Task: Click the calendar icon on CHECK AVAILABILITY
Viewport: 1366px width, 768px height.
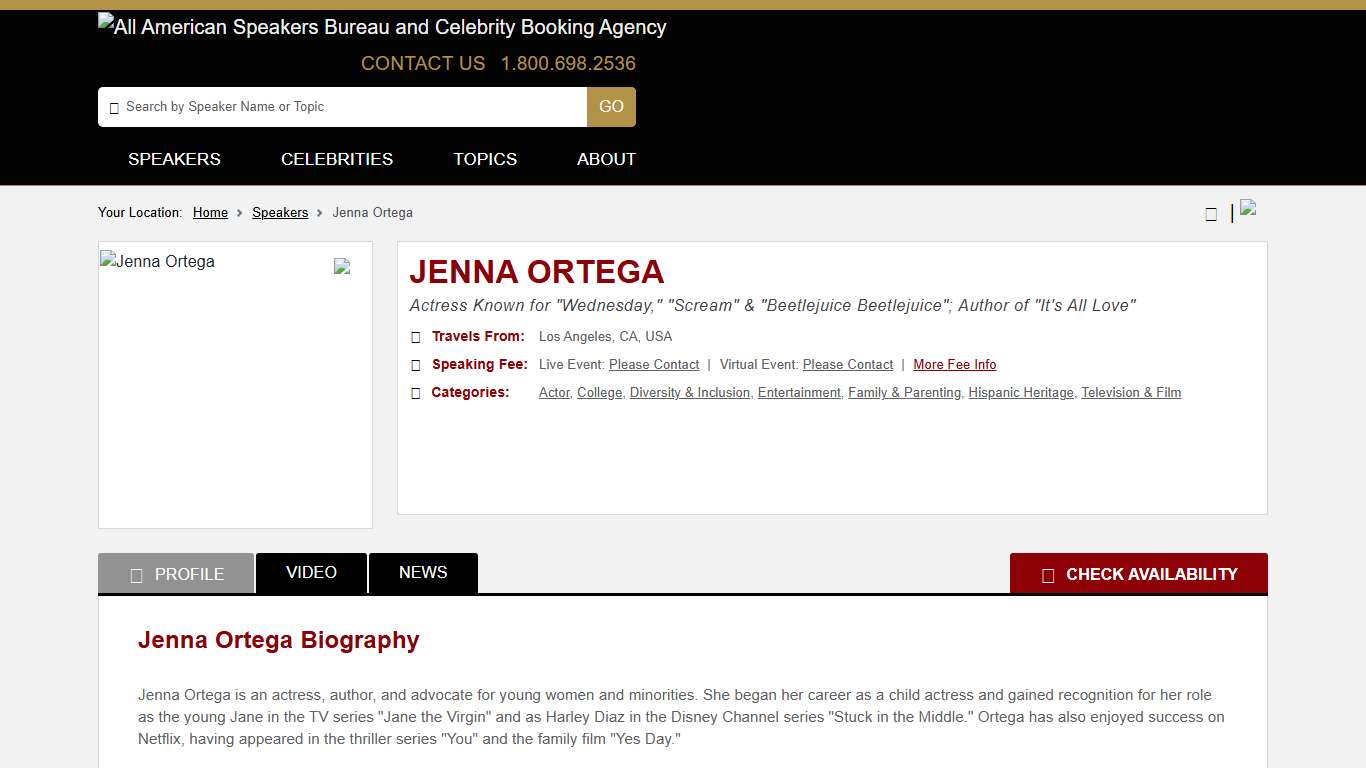Action: 1048,575
